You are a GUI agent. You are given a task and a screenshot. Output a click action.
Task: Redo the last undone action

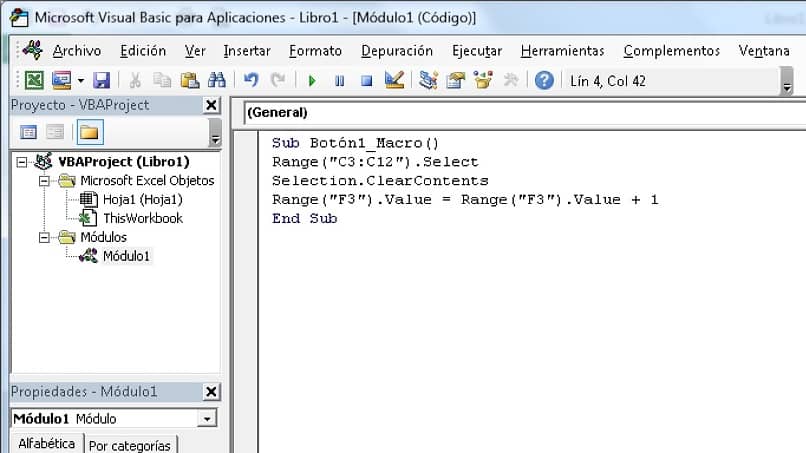pyautogui.click(x=278, y=80)
